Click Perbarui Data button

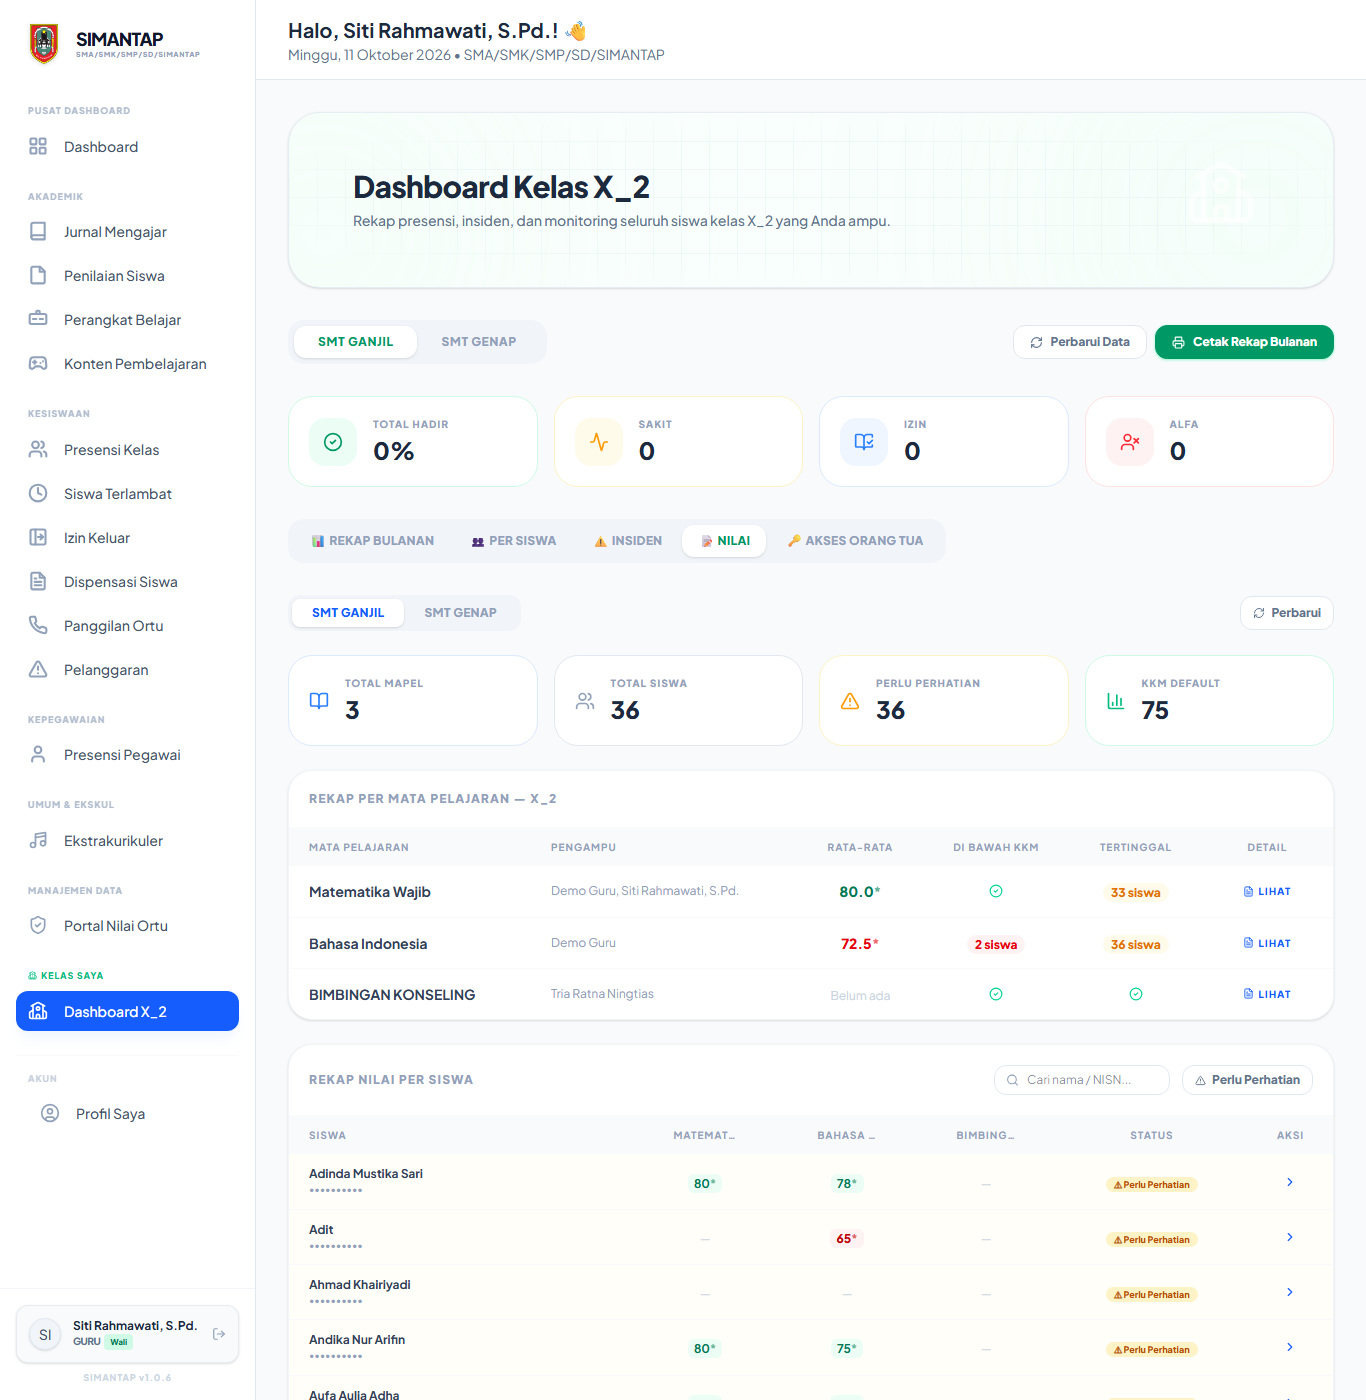click(1080, 342)
